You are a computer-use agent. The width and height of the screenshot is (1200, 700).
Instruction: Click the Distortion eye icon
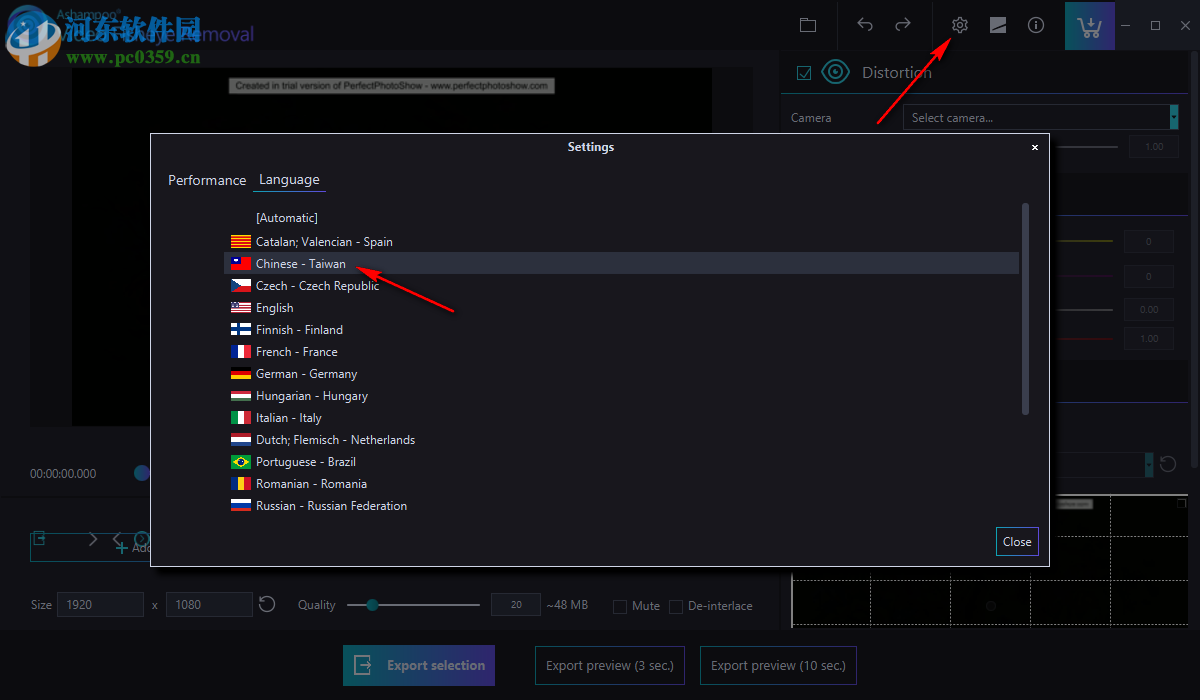(835, 72)
